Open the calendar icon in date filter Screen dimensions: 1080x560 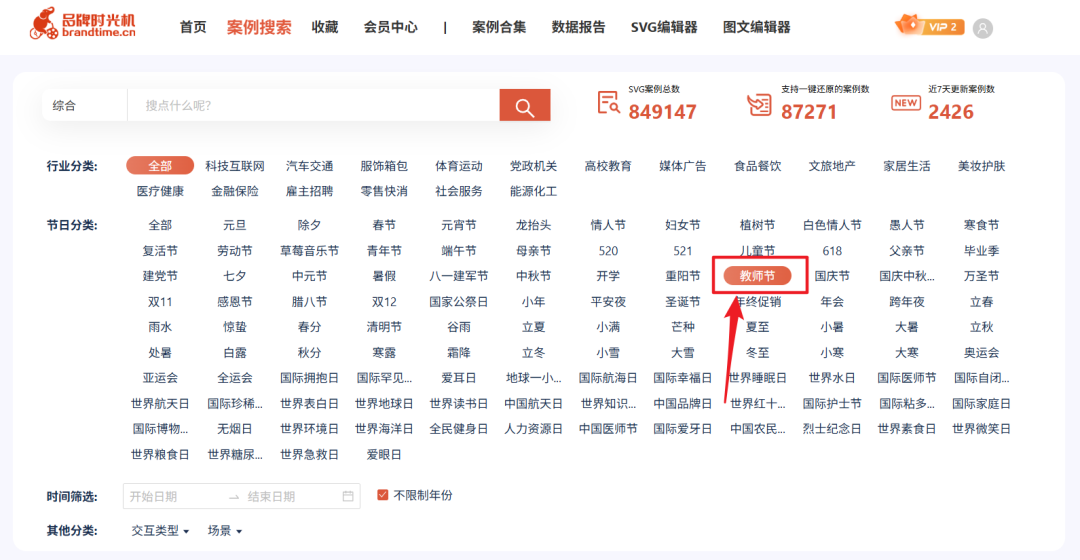348,496
